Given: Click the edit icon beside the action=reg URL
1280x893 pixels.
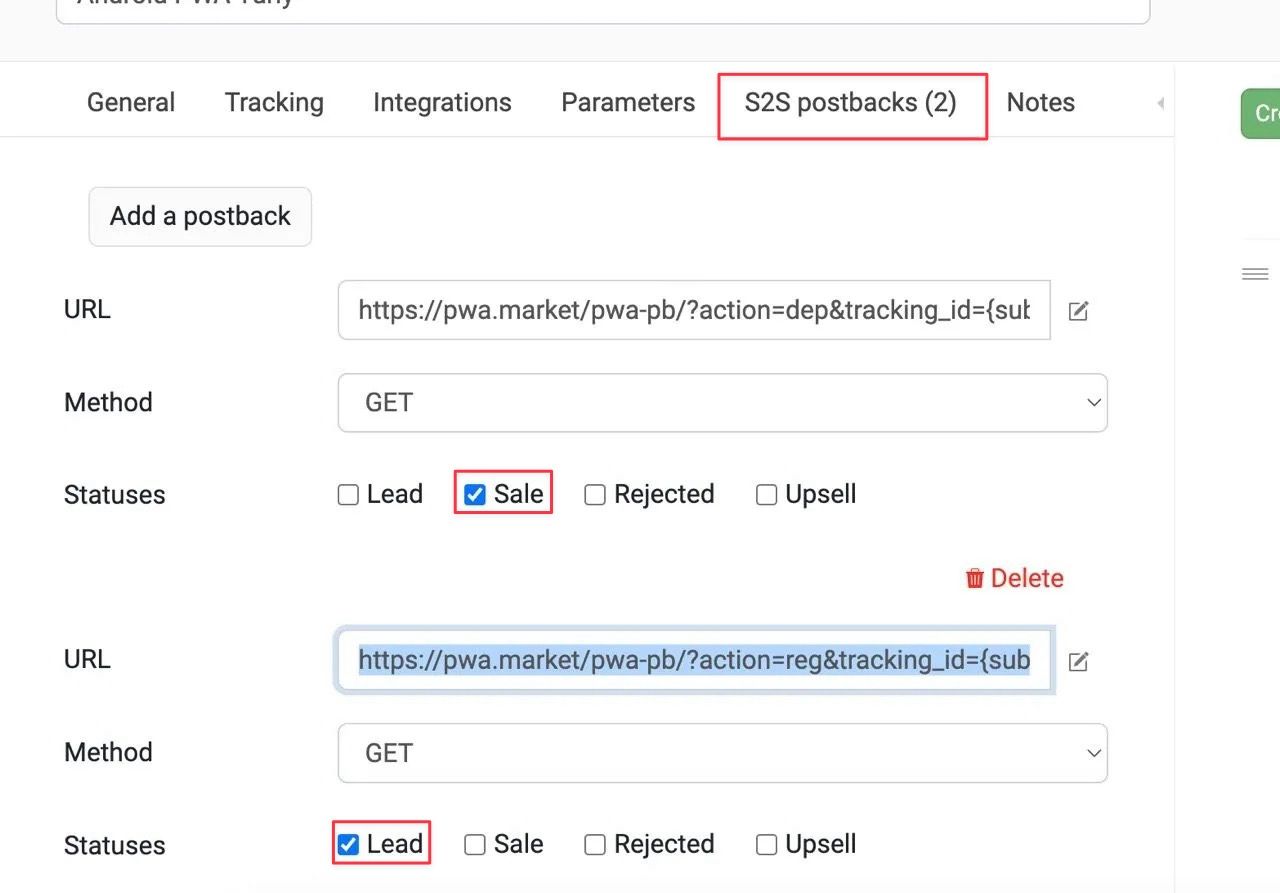Looking at the screenshot, I should click(x=1078, y=661).
